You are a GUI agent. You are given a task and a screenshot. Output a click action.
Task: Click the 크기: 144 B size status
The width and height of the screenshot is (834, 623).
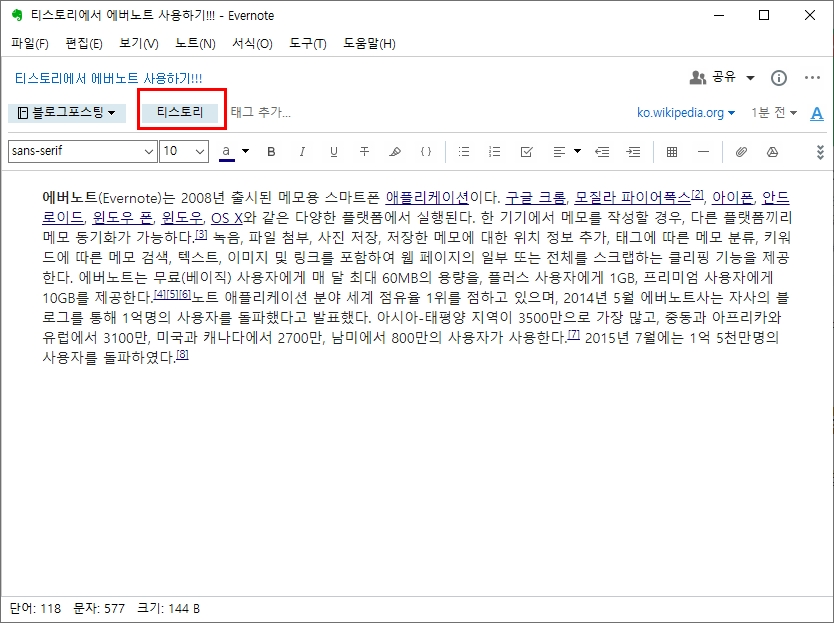point(169,608)
